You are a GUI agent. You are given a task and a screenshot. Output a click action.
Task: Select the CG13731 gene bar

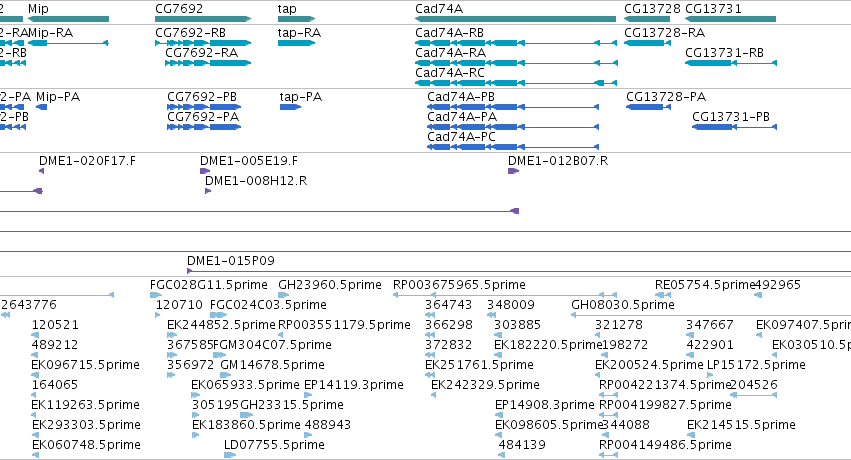click(731, 19)
